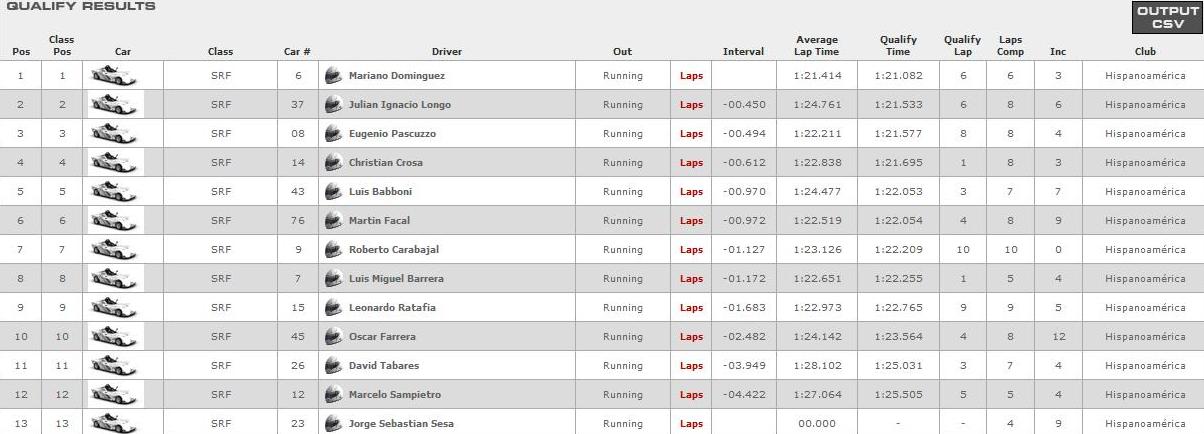Open Laps link for Martin Facal
Viewport: 1204px width, 434px height.
click(691, 221)
